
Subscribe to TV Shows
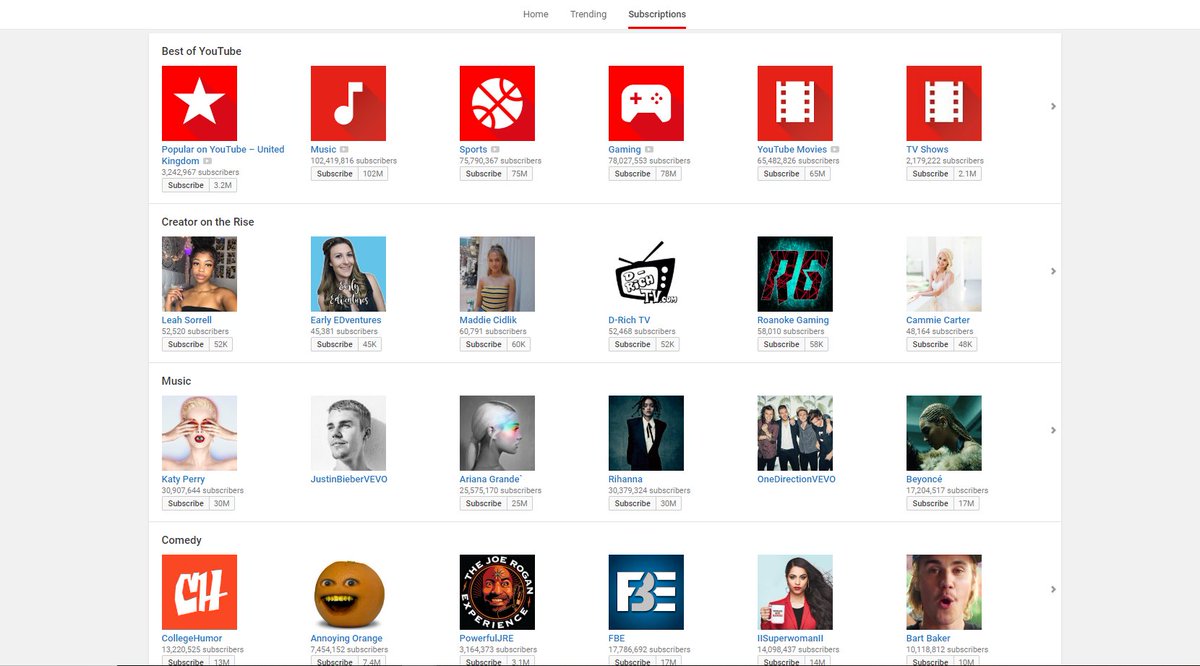(x=930, y=173)
